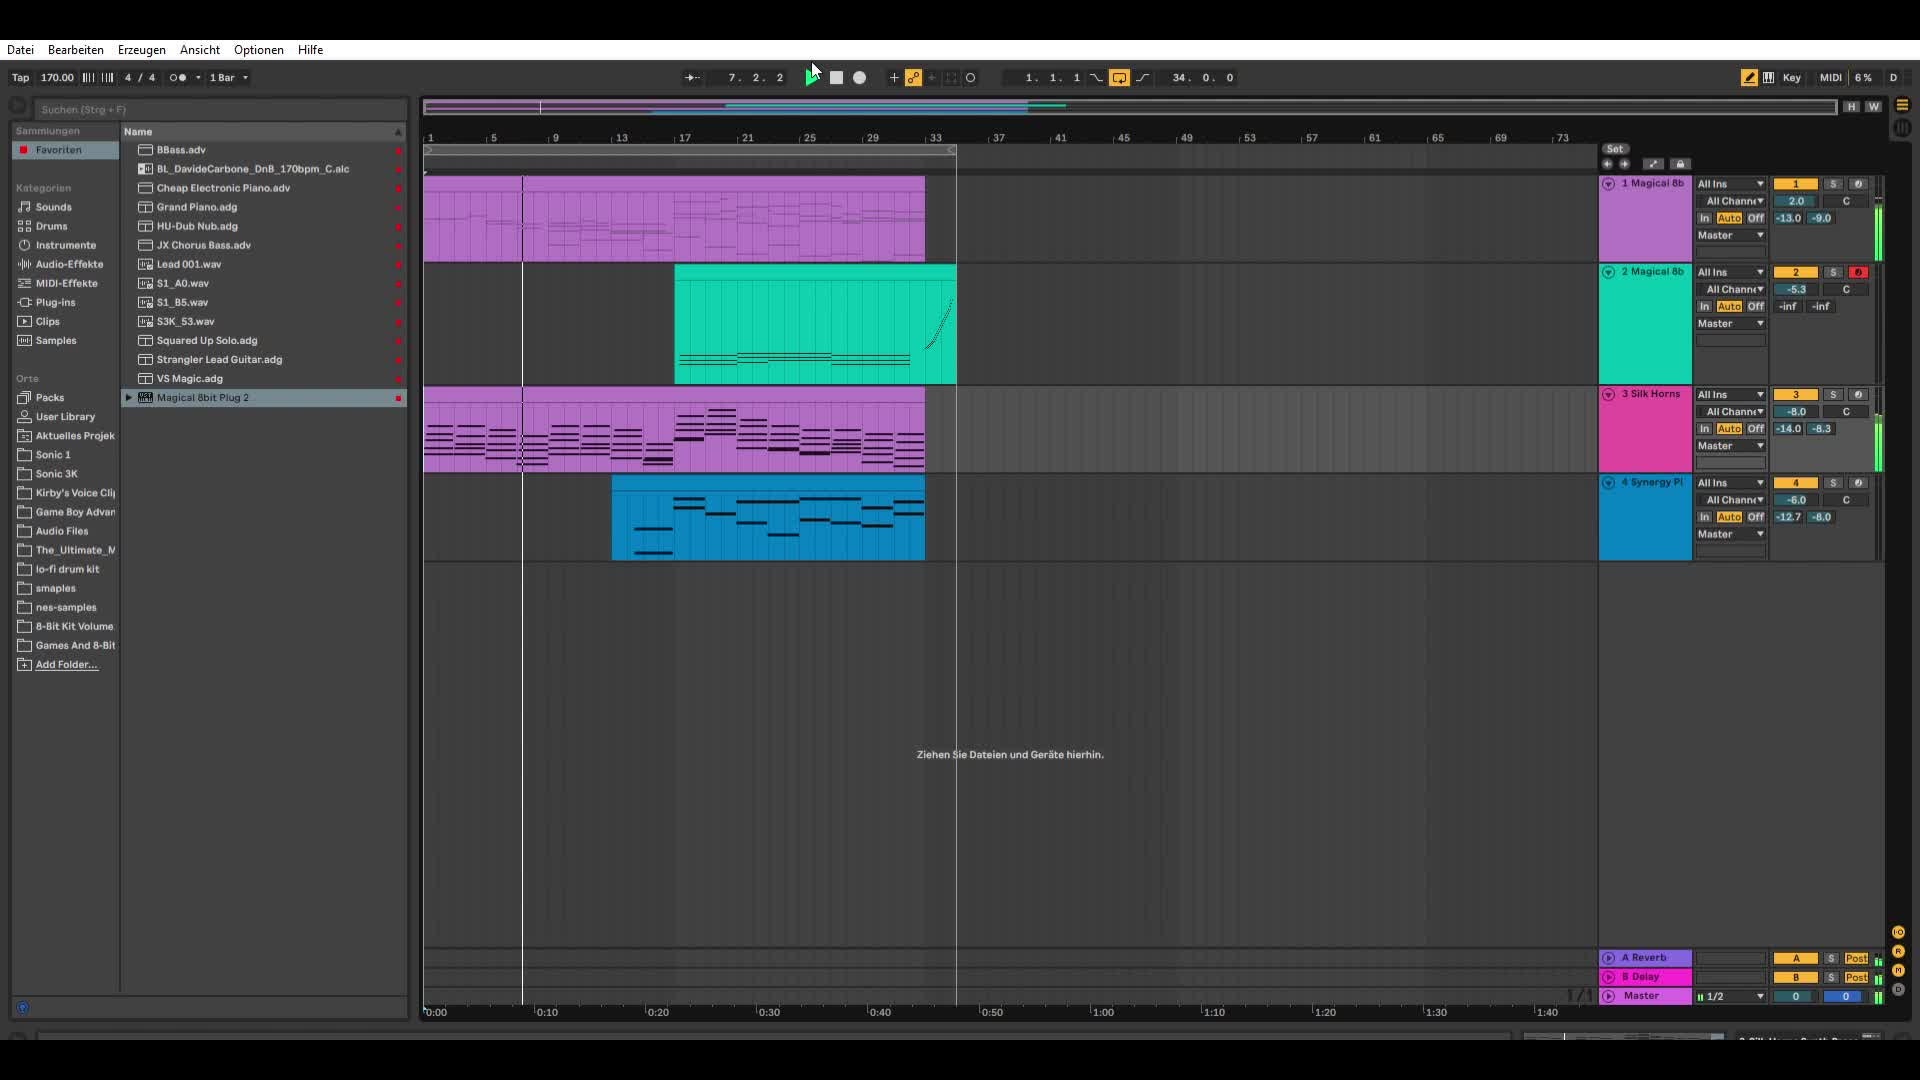Open the Bearbeiten menu

[76, 50]
